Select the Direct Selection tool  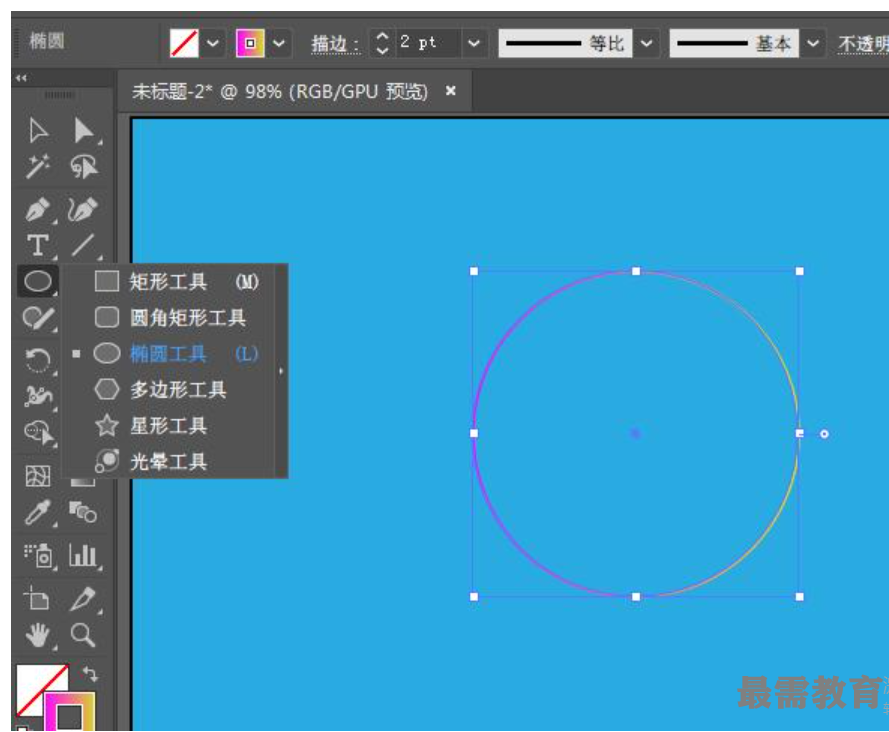click(84, 131)
